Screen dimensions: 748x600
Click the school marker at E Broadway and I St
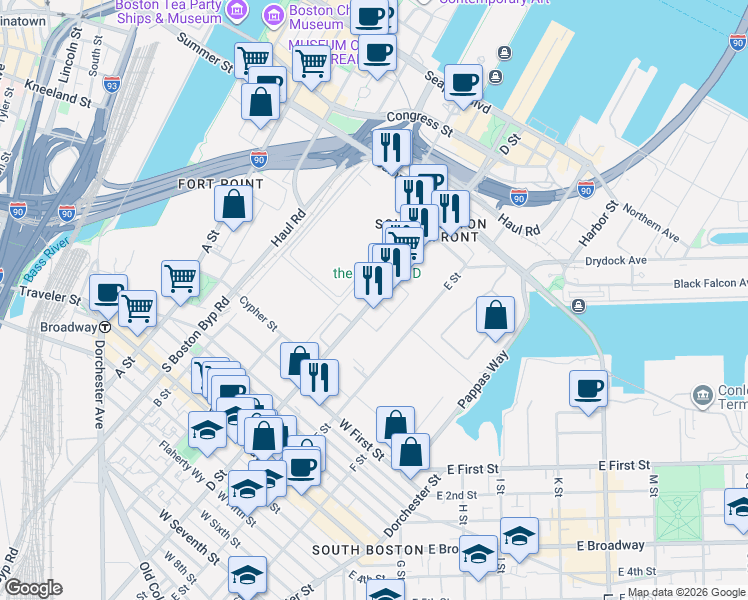(x=519, y=539)
